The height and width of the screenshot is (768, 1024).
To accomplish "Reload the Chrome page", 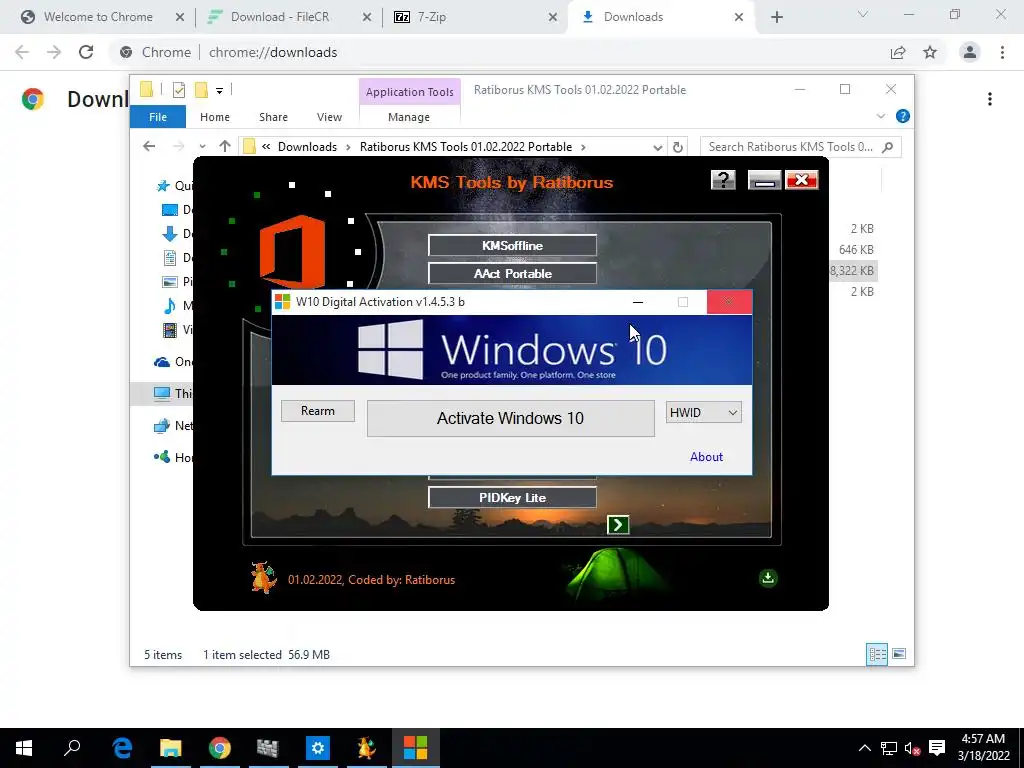I will (86, 52).
